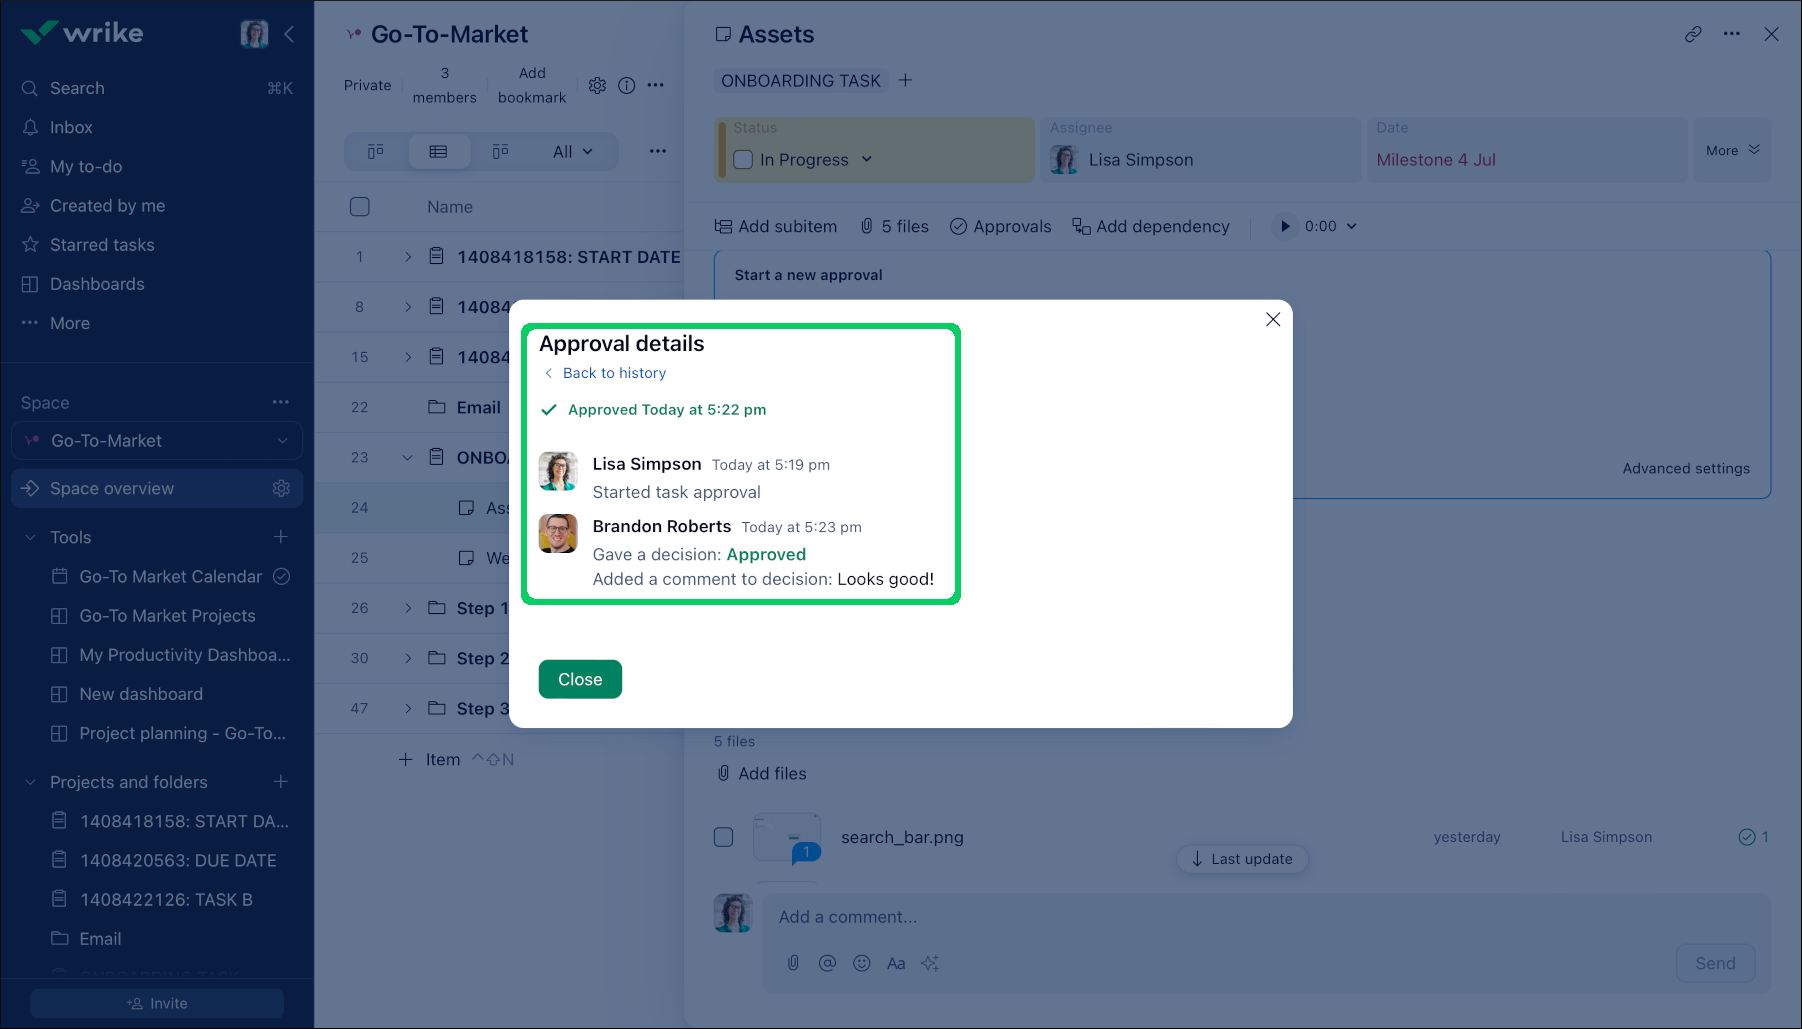Viewport: 1802px width, 1029px height.
Task: Add a new tool with plus icon
Action: pyautogui.click(x=281, y=537)
